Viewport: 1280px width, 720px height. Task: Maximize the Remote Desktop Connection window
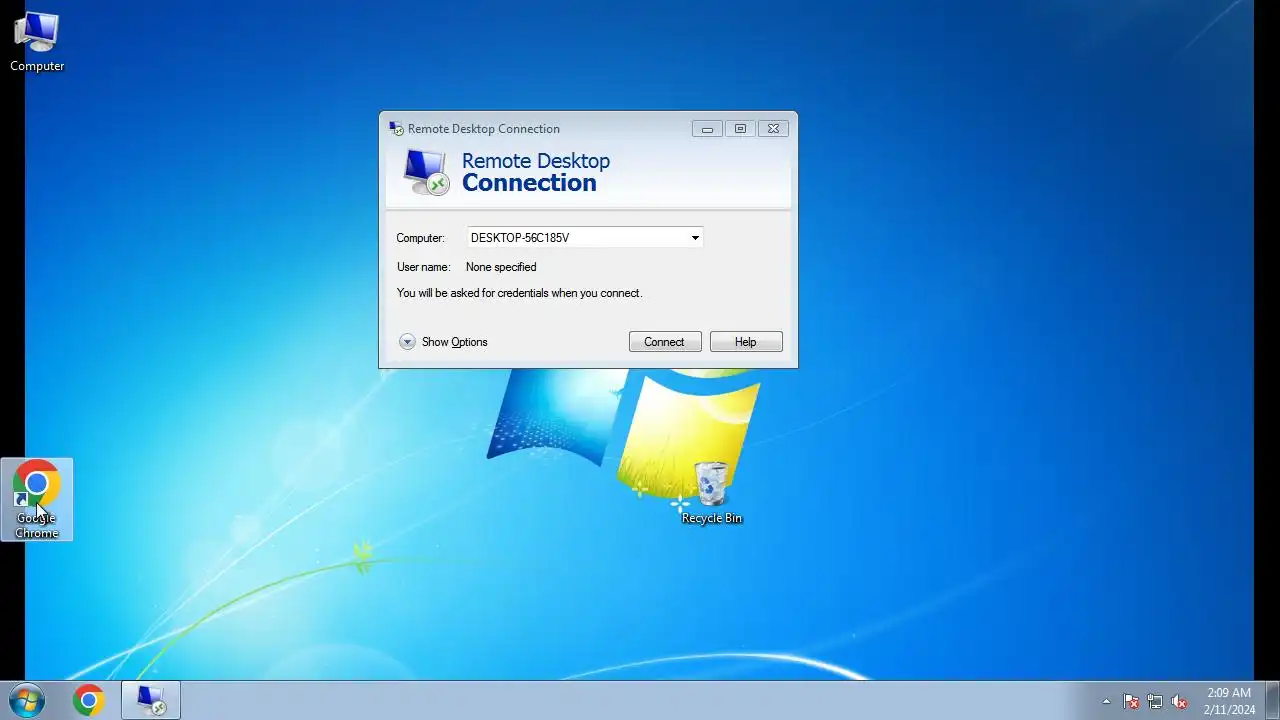(x=740, y=129)
